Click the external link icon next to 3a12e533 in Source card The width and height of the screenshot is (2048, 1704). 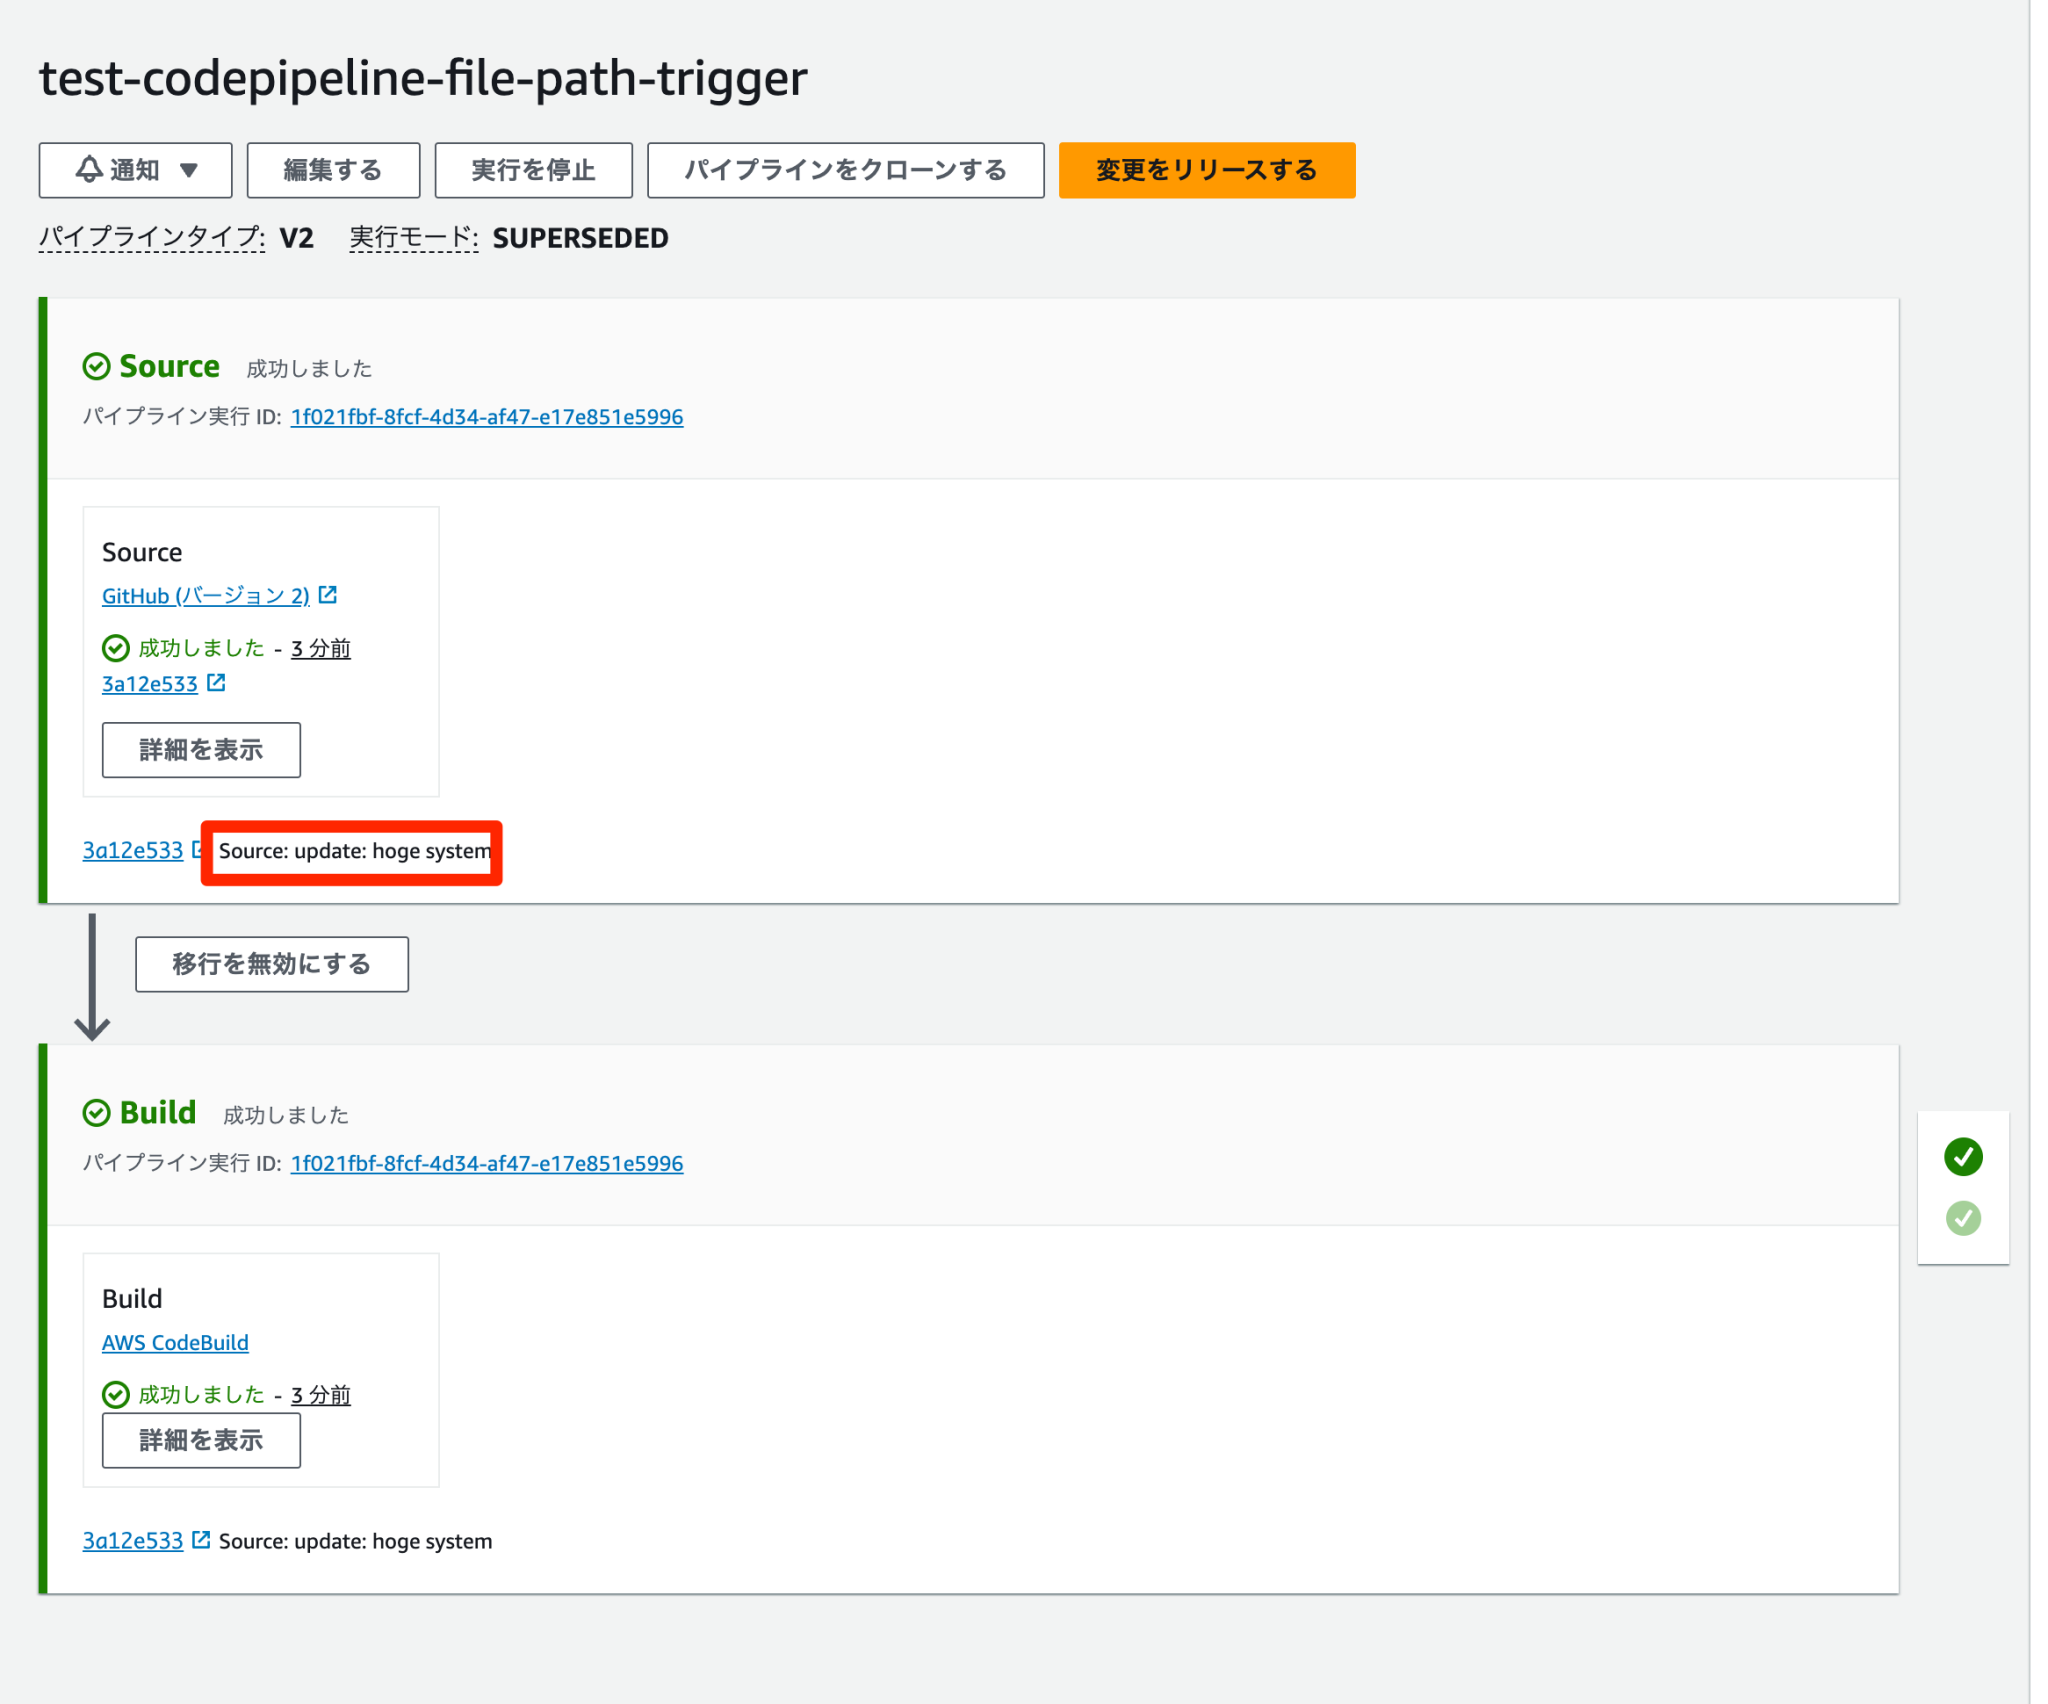[216, 684]
